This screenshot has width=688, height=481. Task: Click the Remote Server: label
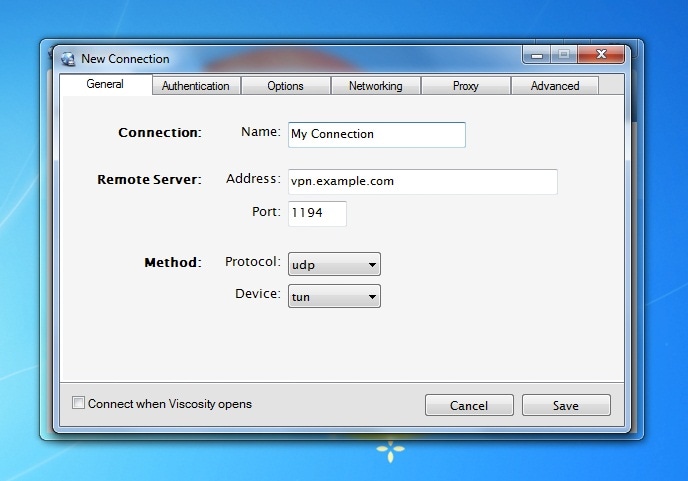149,179
